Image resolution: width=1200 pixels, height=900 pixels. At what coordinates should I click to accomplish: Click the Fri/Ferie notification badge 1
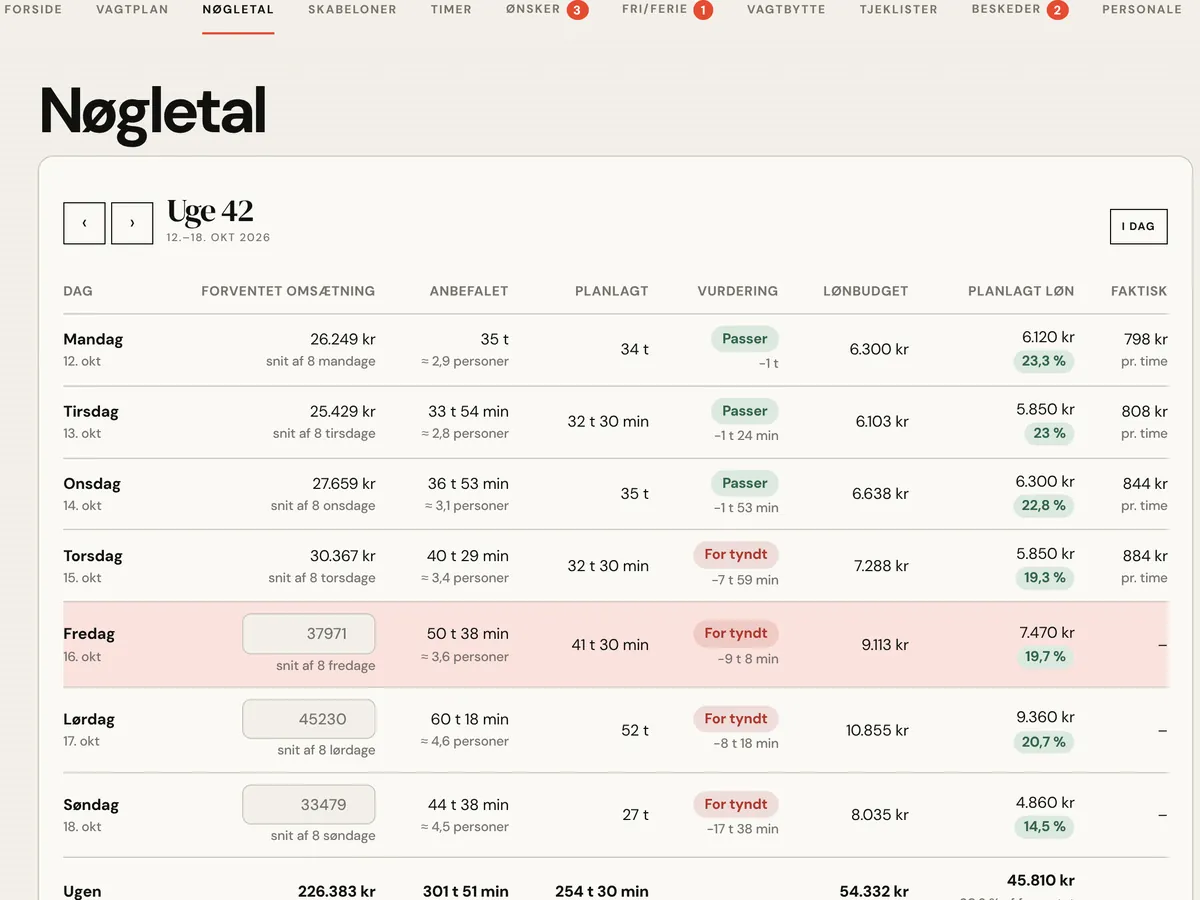pos(703,10)
